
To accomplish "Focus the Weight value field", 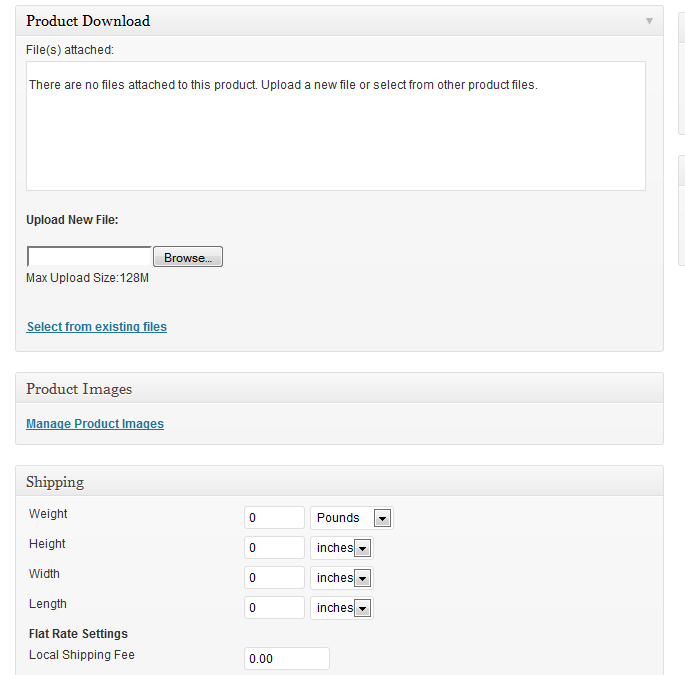I will coord(274,518).
